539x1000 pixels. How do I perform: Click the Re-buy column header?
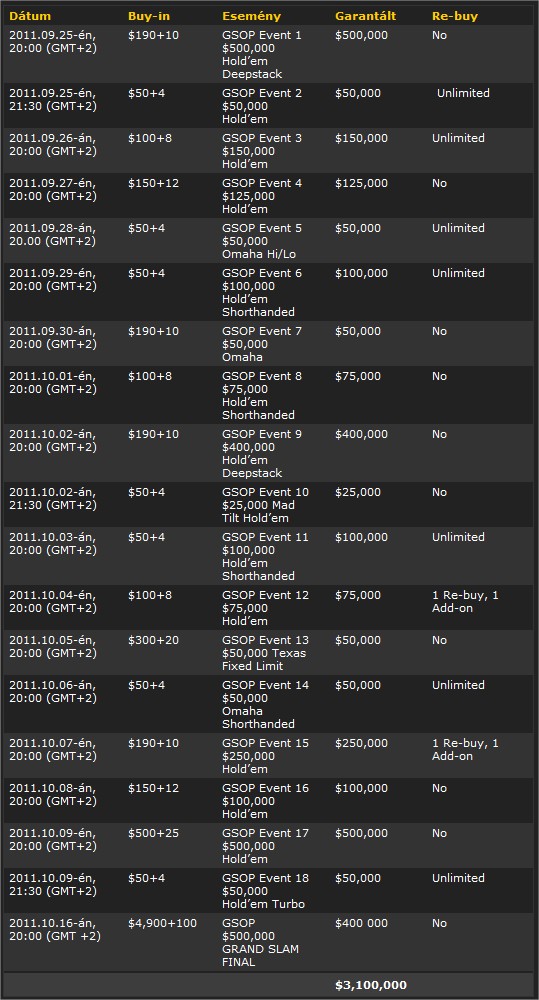(x=455, y=16)
